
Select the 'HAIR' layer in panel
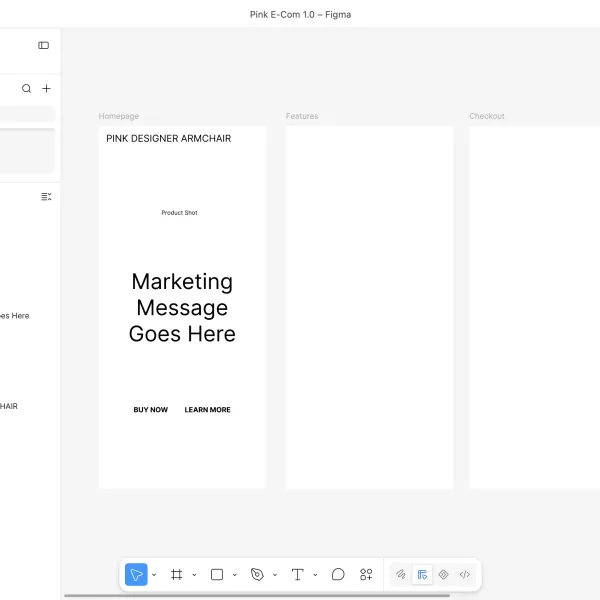(x=9, y=406)
